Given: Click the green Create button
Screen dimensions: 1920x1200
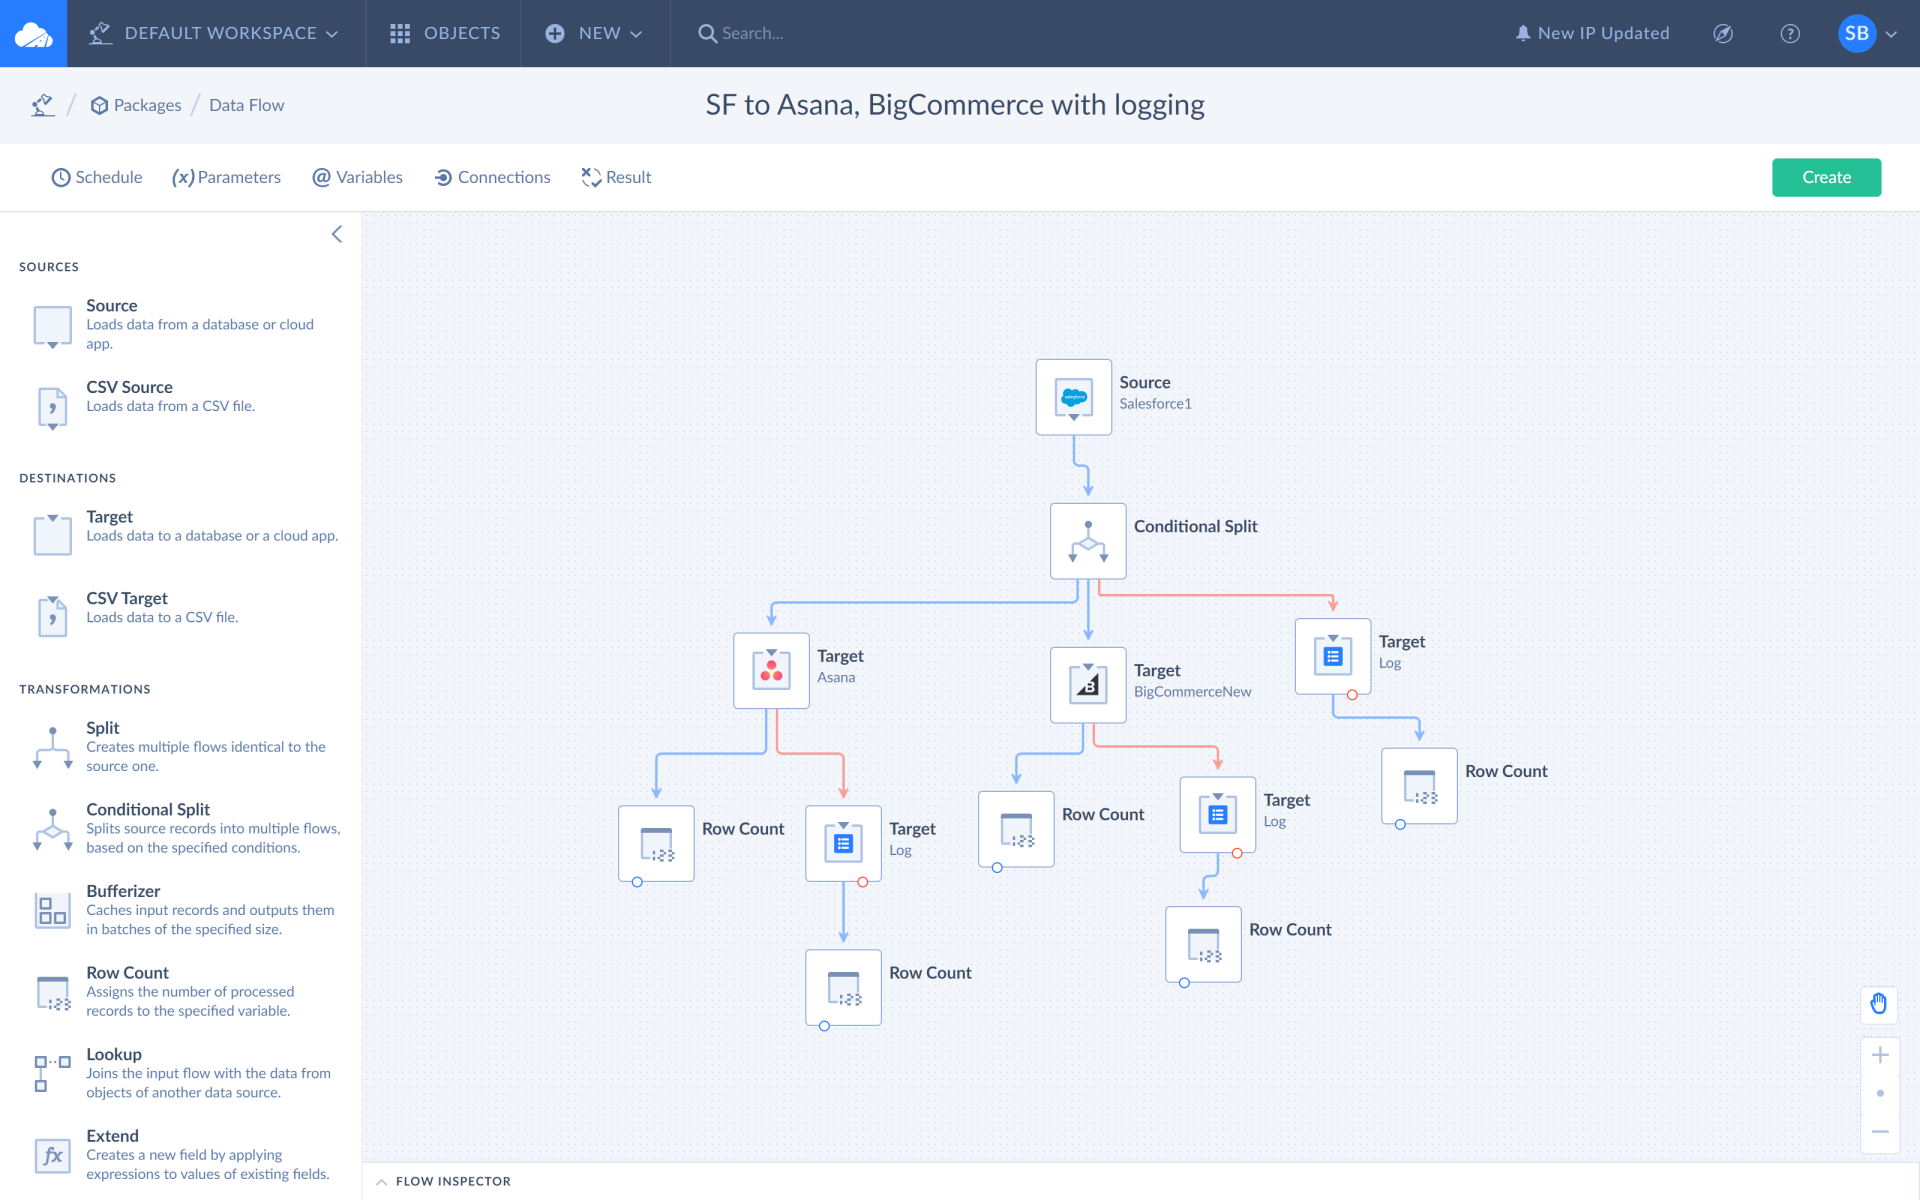Looking at the screenshot, I should coord(1826,177).
